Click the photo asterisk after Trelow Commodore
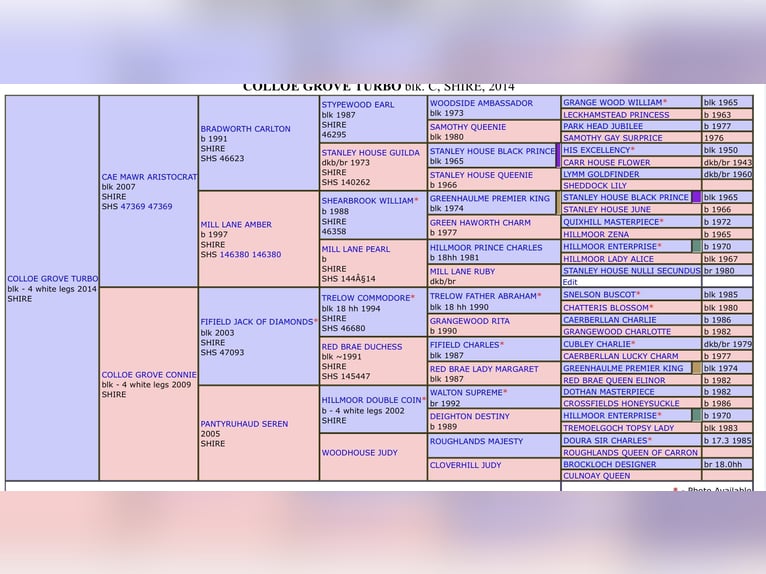Screen dimensions: 766x574 pyautogui.click(x=413, y=298)
